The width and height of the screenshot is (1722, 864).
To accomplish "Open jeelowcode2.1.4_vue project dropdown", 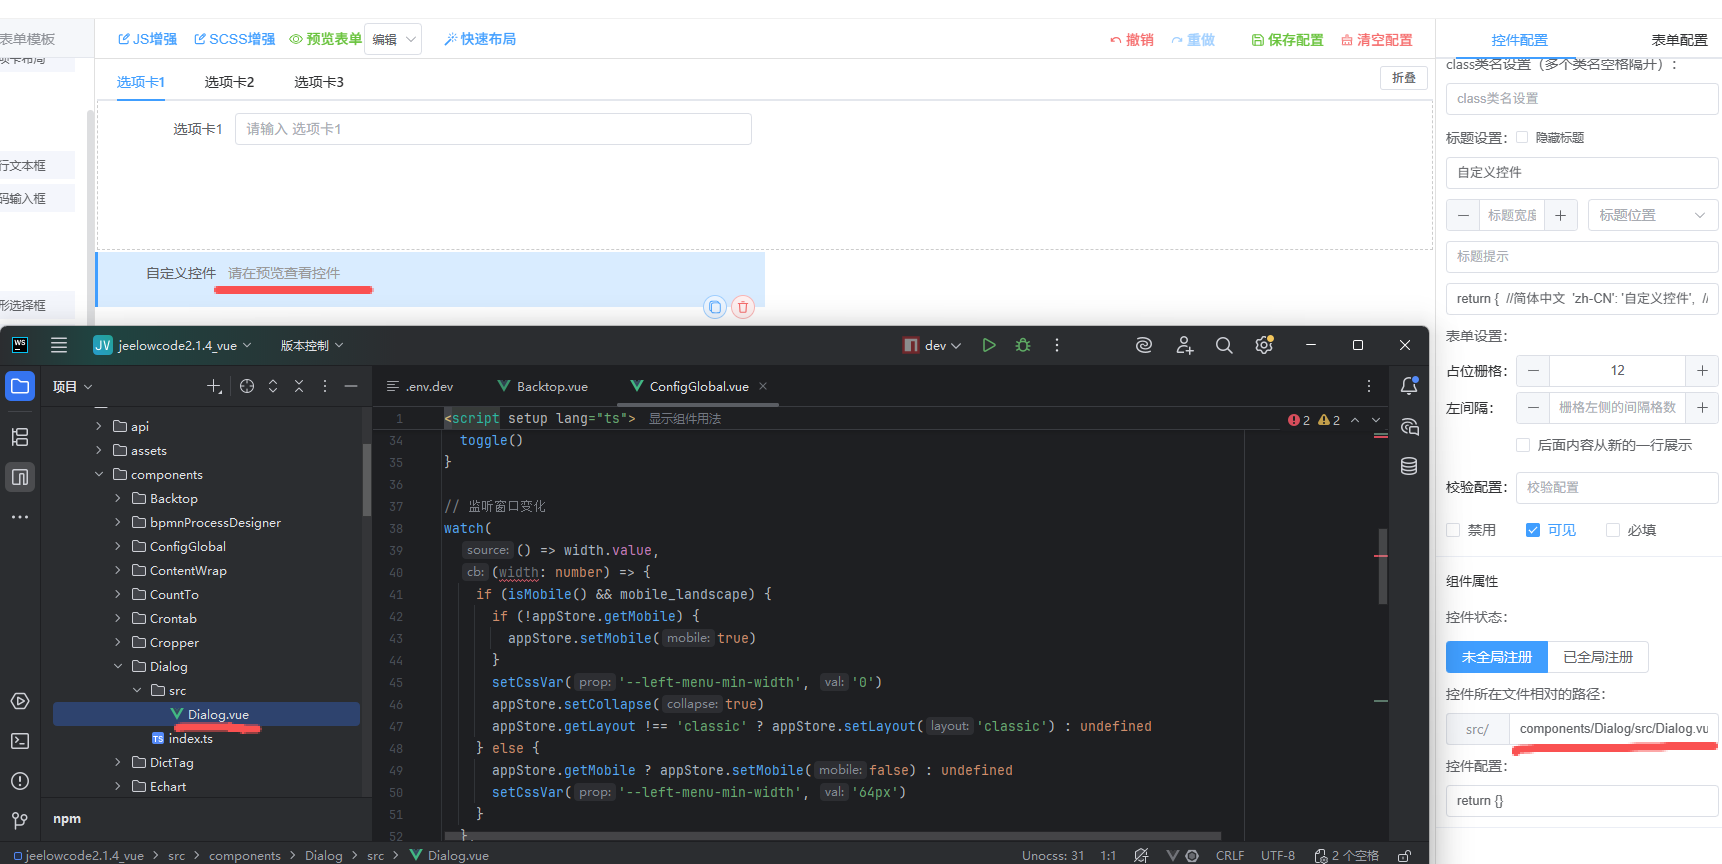I will 173,345.
